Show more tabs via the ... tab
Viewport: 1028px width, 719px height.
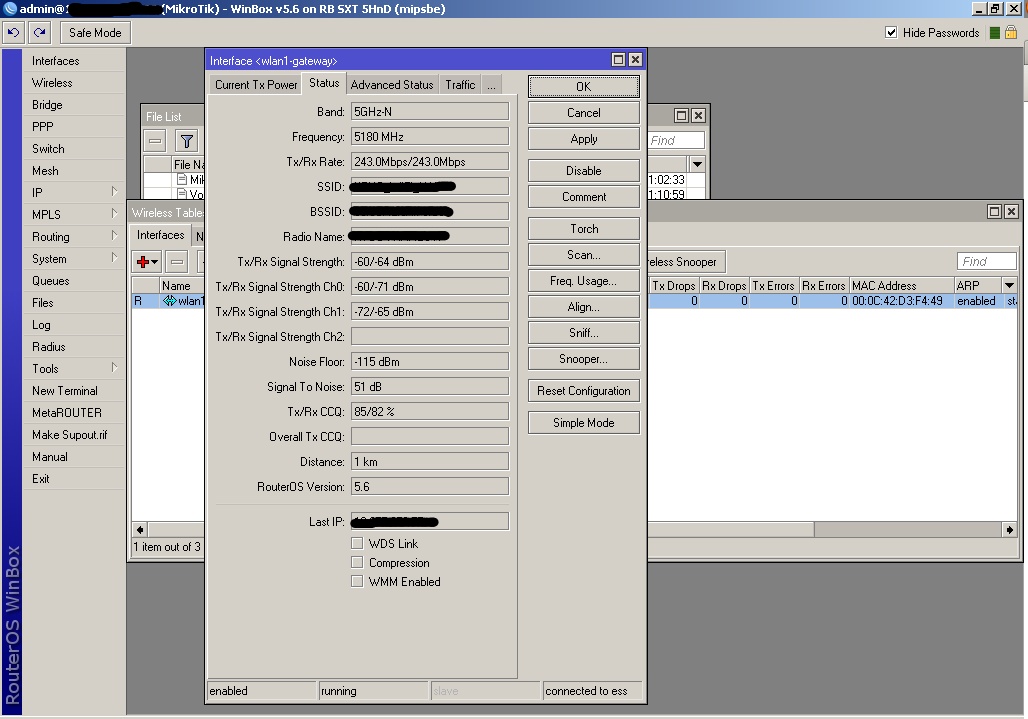[491, 85]
